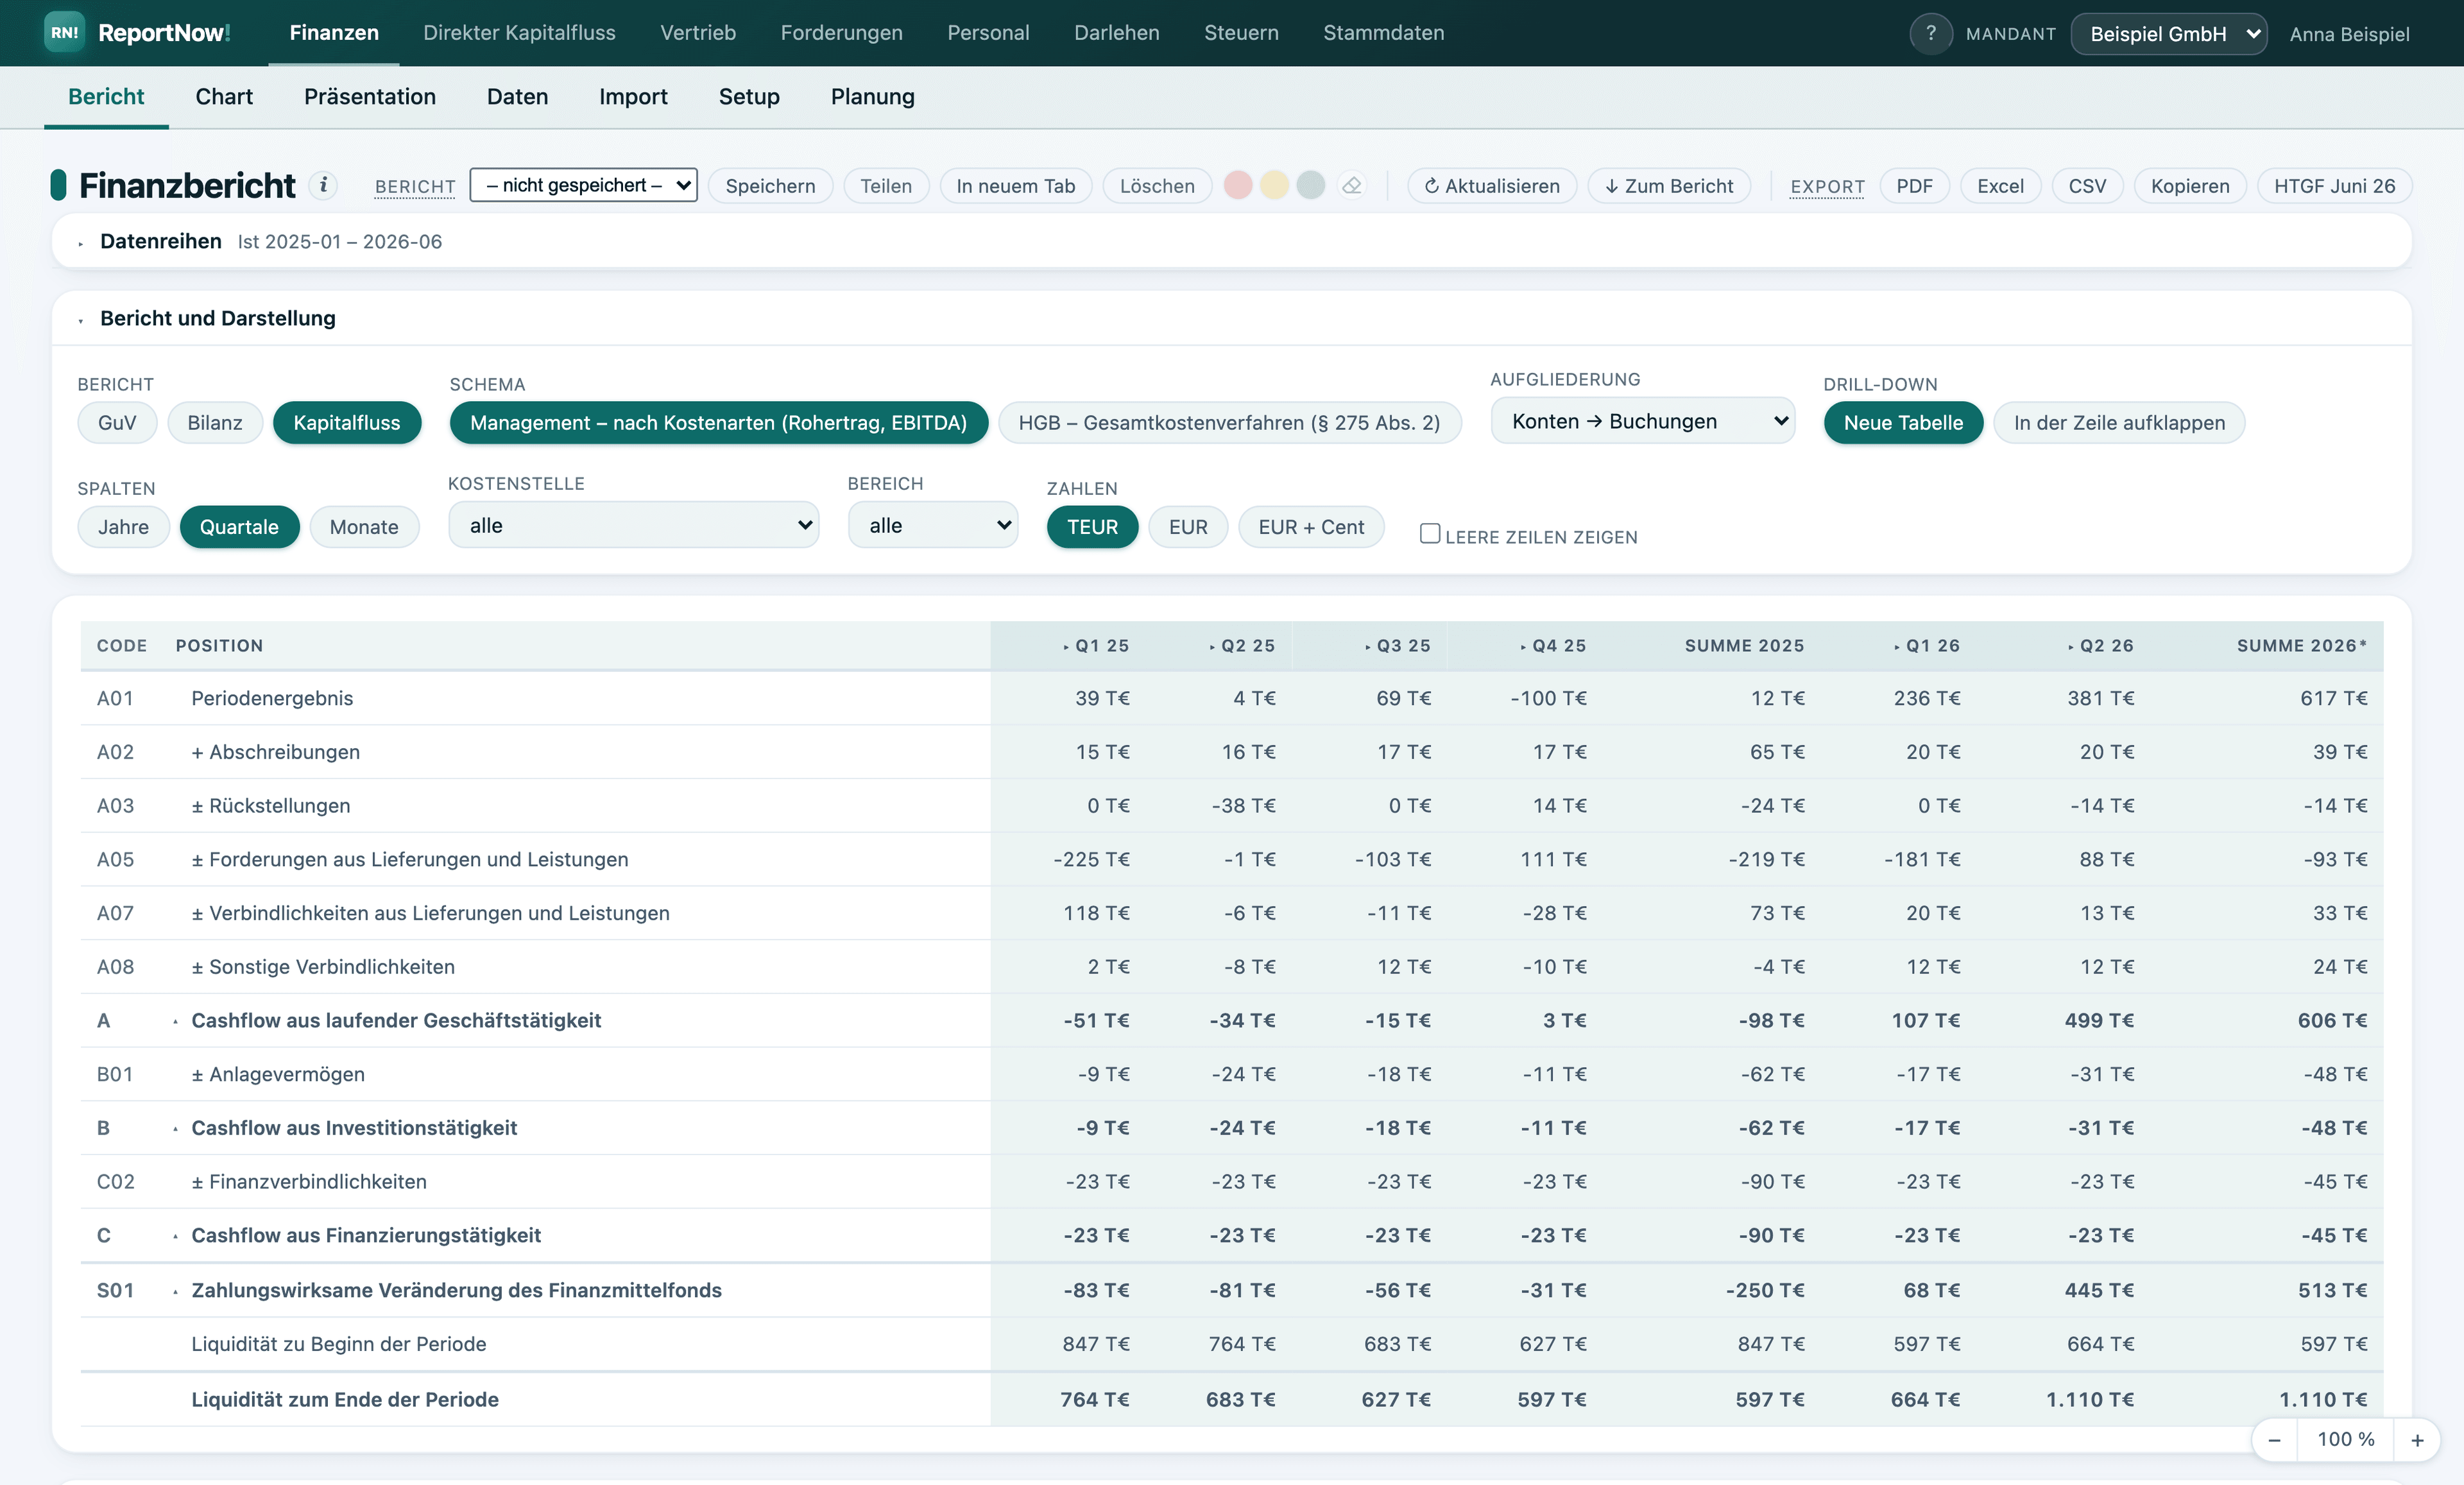The width and height of the screenshot is (2464, 1485).
Task: Switch report type to Bilanz
Action: click(x=215, y=423)
